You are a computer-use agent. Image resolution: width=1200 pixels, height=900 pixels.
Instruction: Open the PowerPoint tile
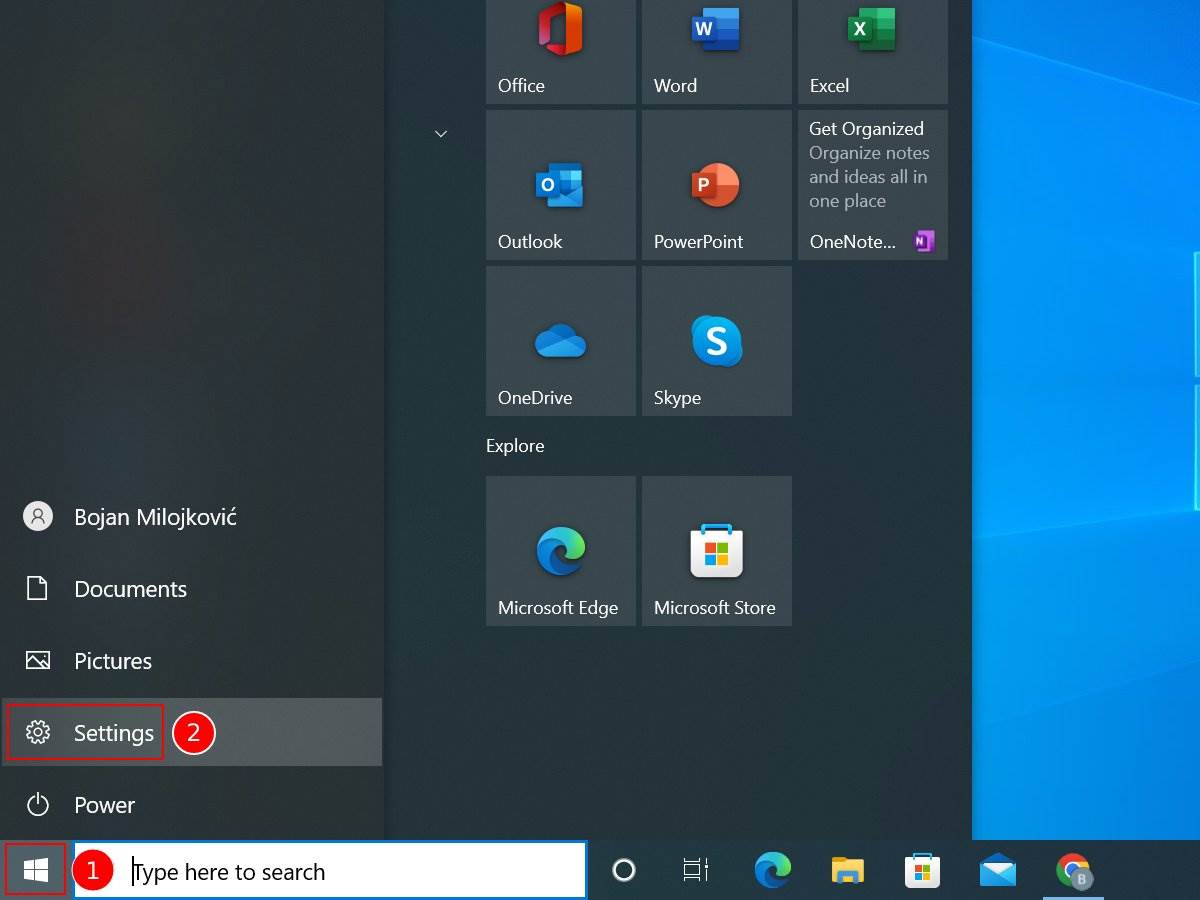tap(716, 185)
